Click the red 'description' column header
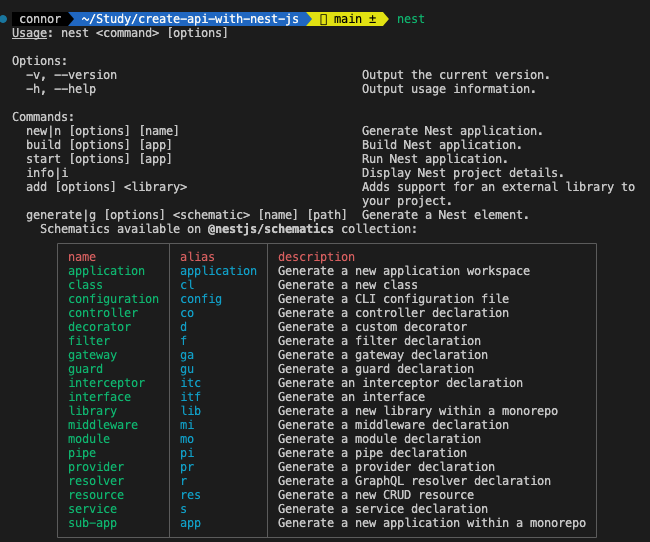Screen dimensions: 650x542 coord(316,257)
